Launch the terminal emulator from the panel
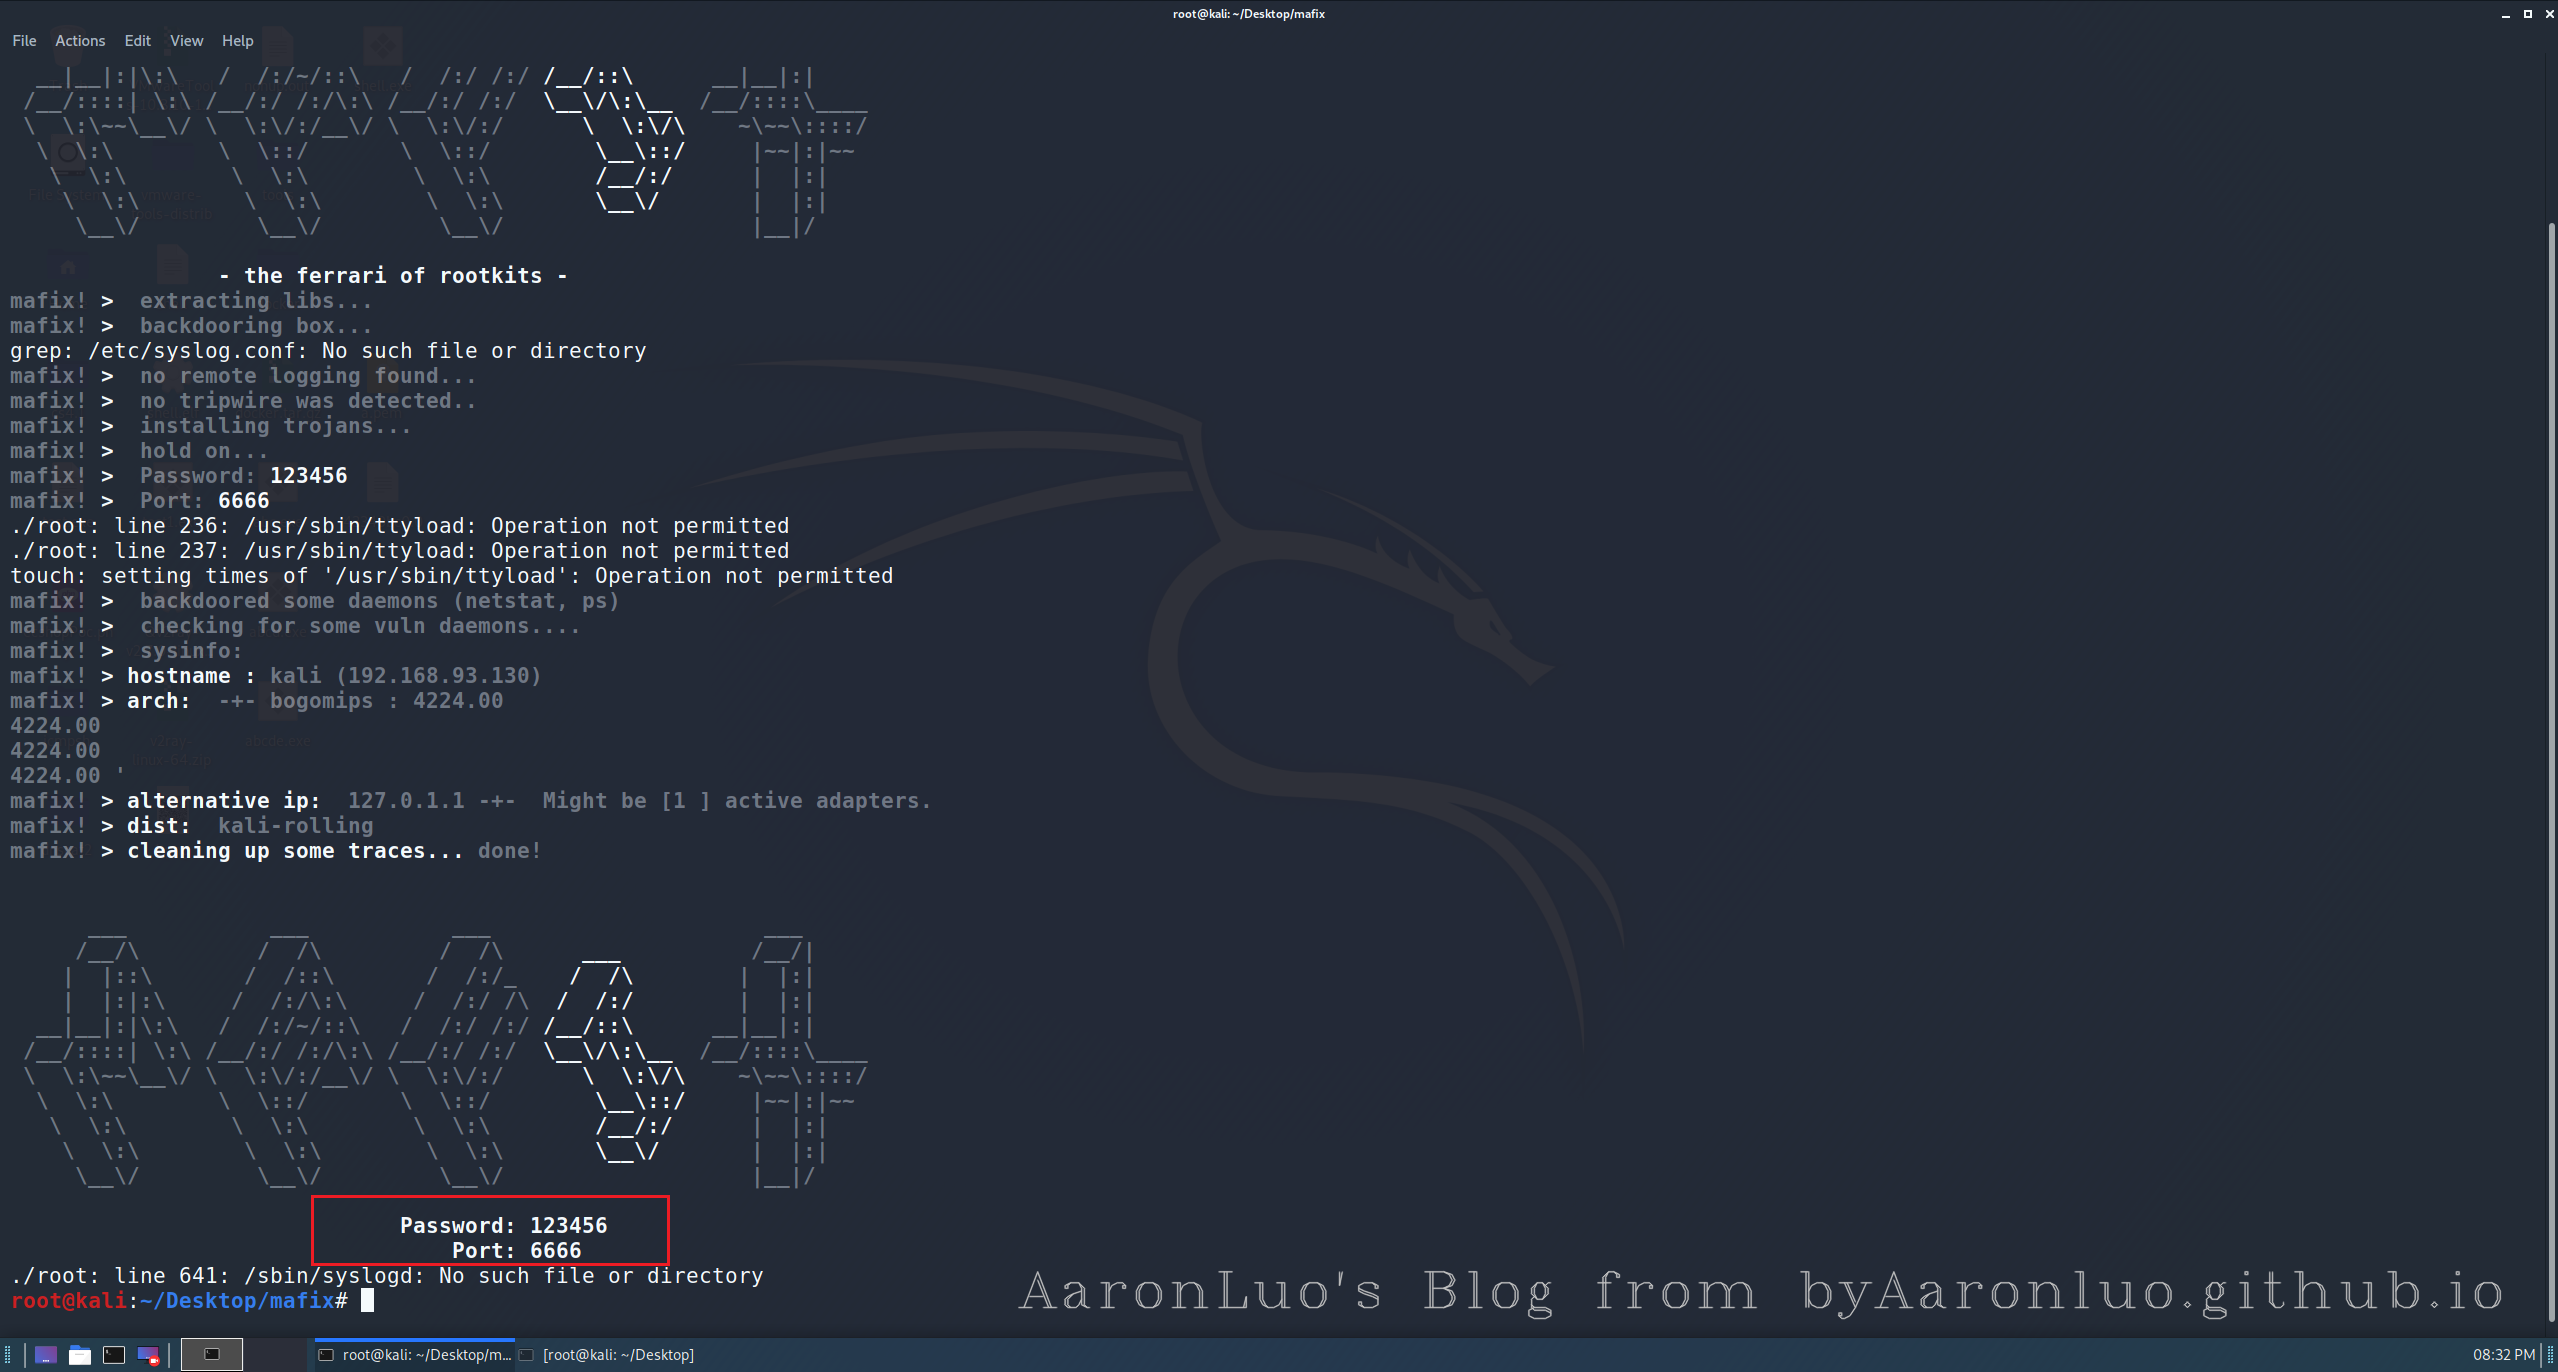Image resolution: width=2558 pixels, height=1372 pixels. click(114, 1355)
